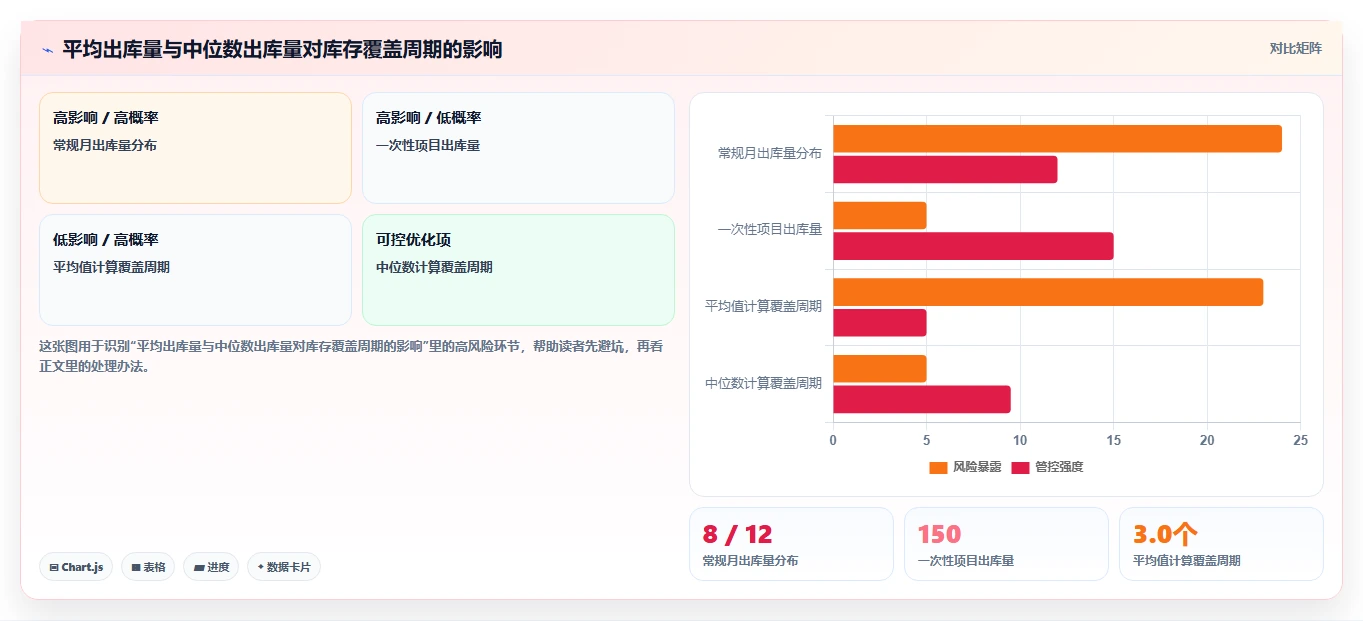Click the red bar for 常规月出库量分布

pyautogui.click(x=945, y=170)
